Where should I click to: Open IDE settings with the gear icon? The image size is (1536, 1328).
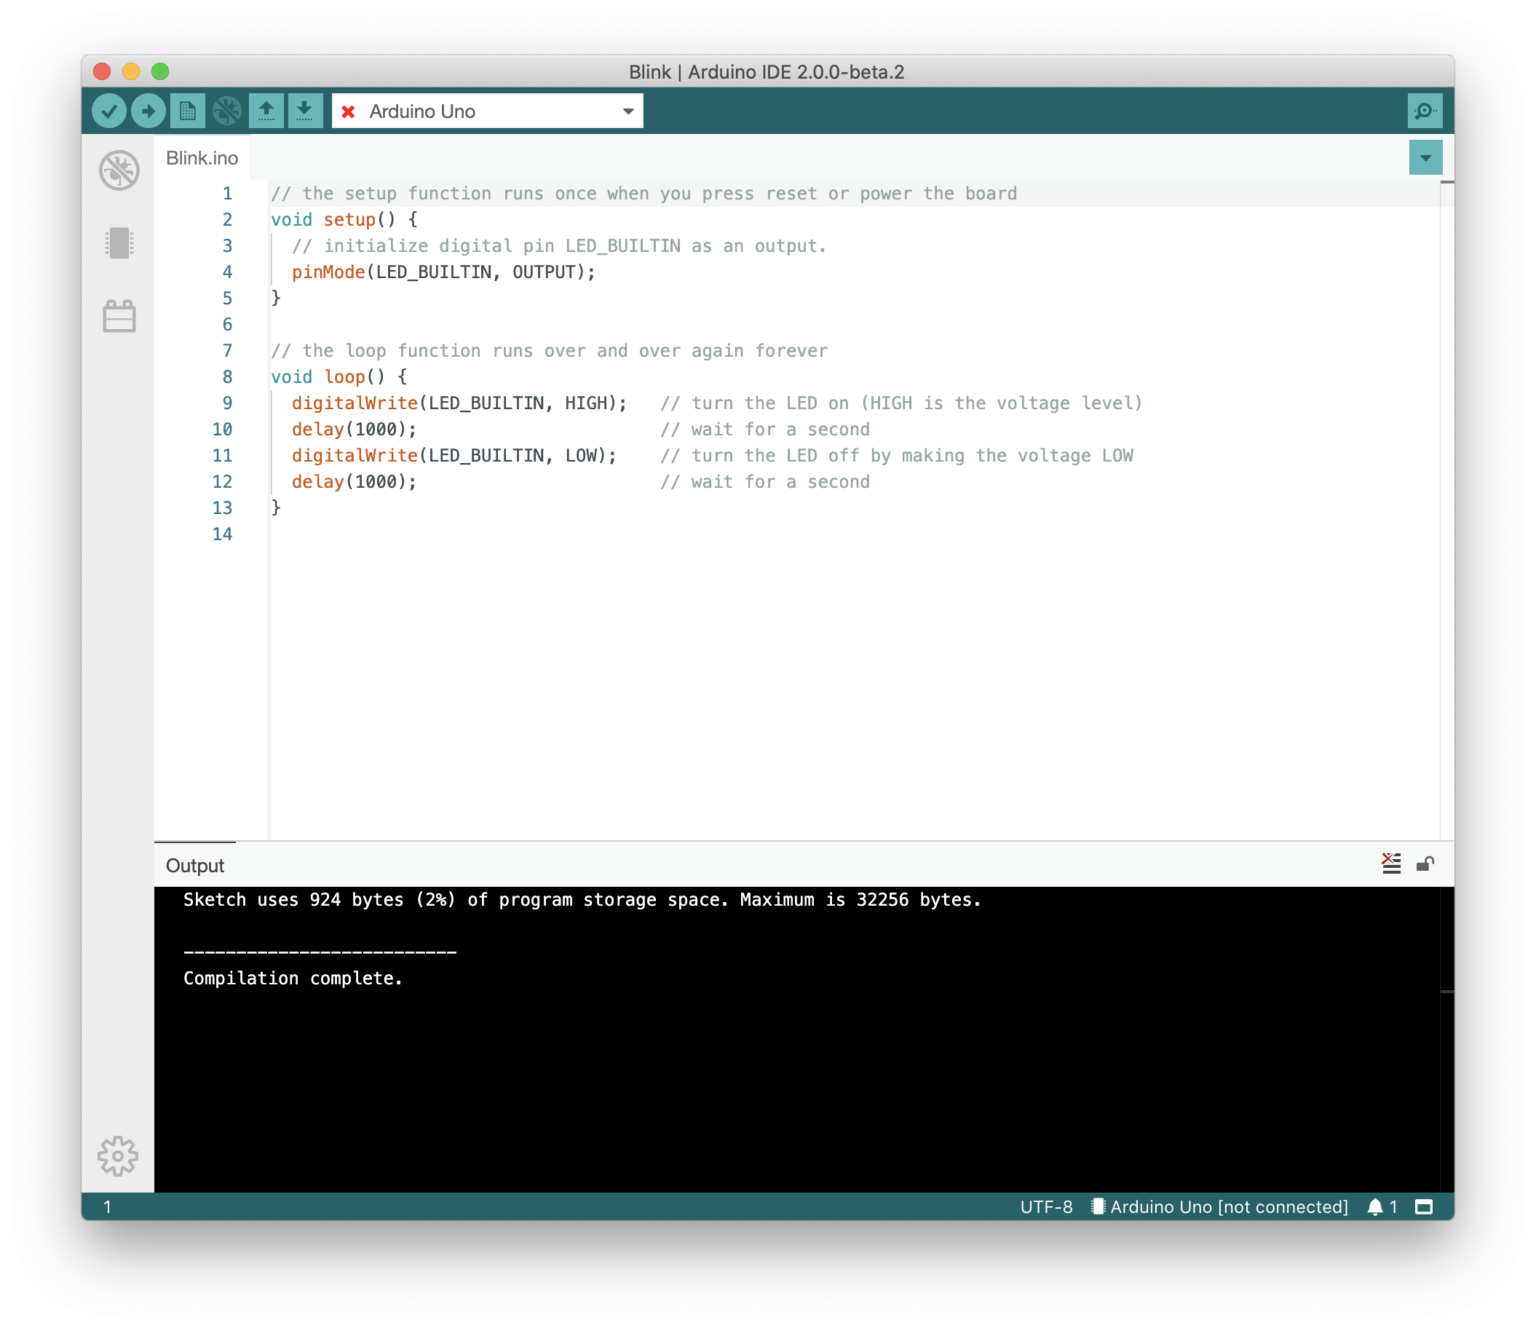tap(118, 1156)
